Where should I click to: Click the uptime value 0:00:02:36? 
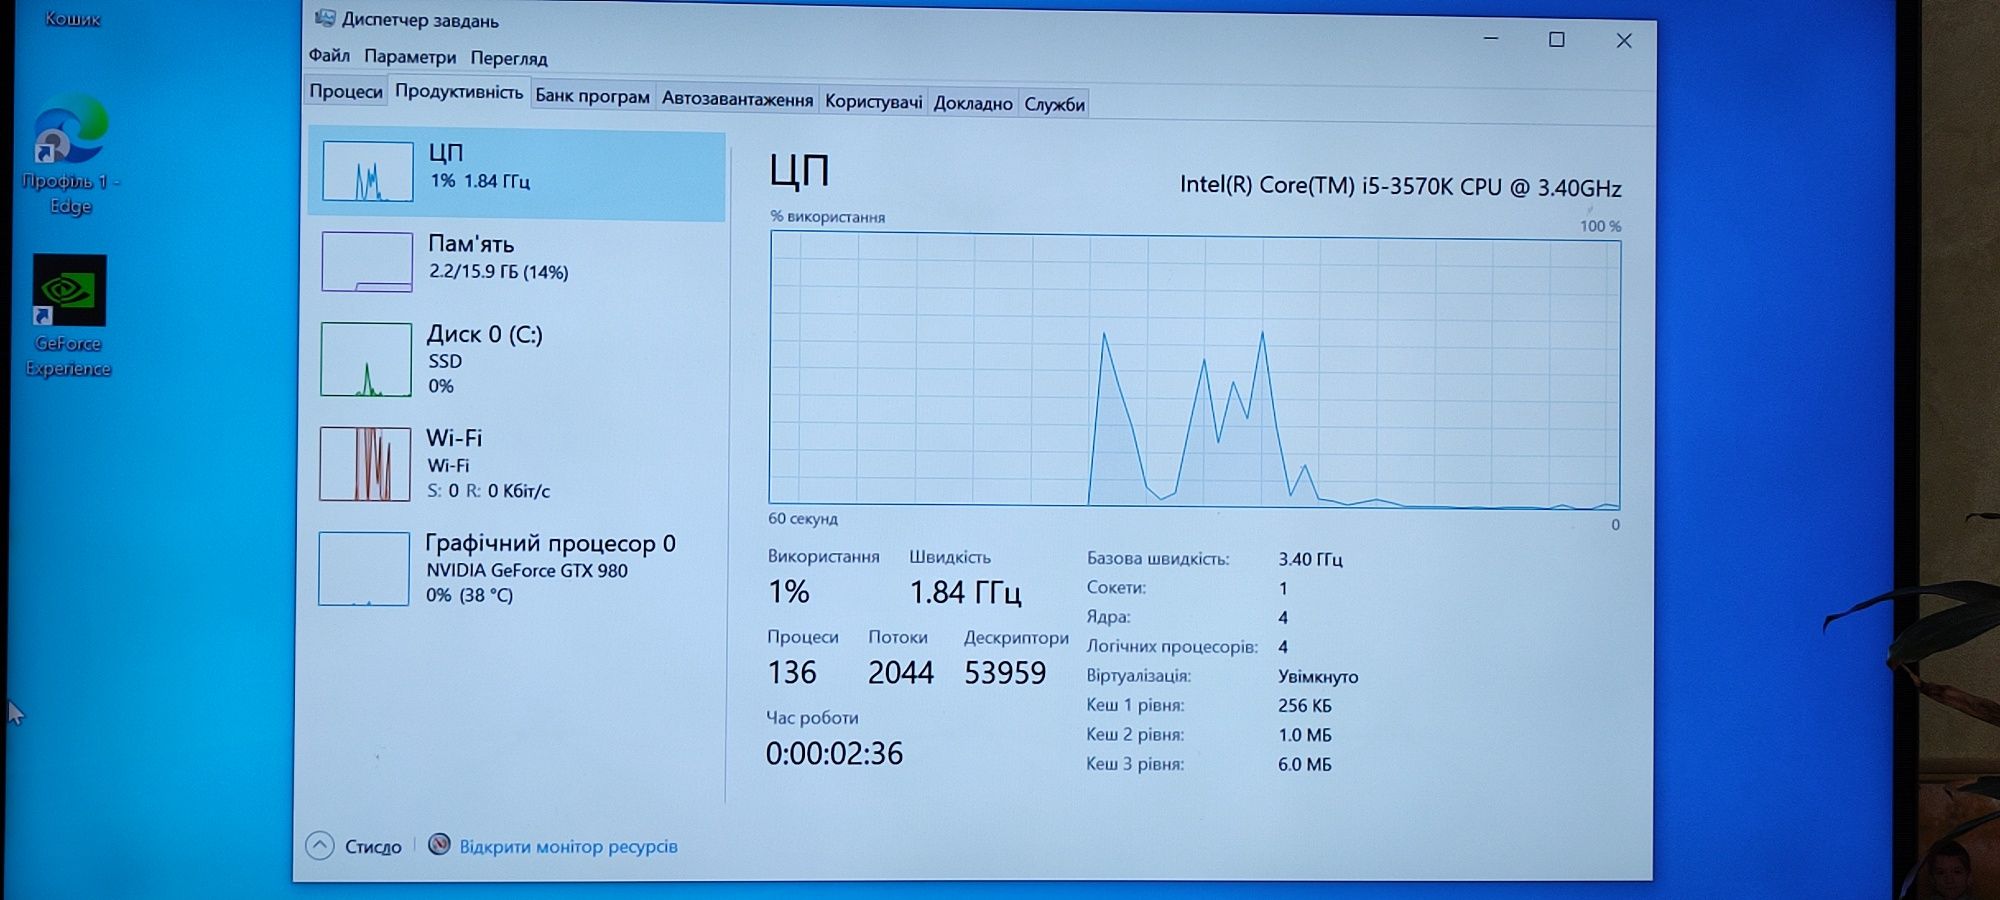(834, 753)
